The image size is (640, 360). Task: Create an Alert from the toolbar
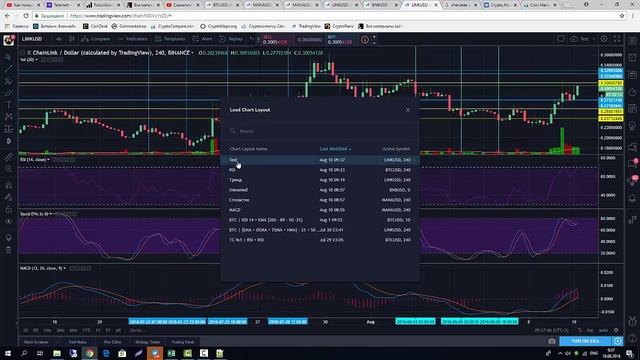click(x=203, y=39)
